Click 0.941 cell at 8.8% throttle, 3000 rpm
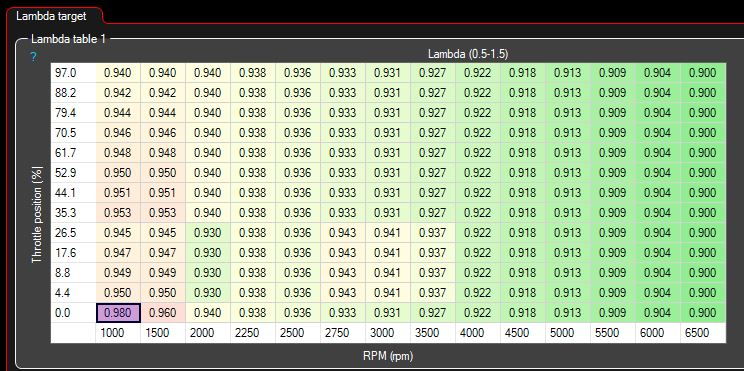The width and height of the screenshot is (744, 371). [388, 273]
